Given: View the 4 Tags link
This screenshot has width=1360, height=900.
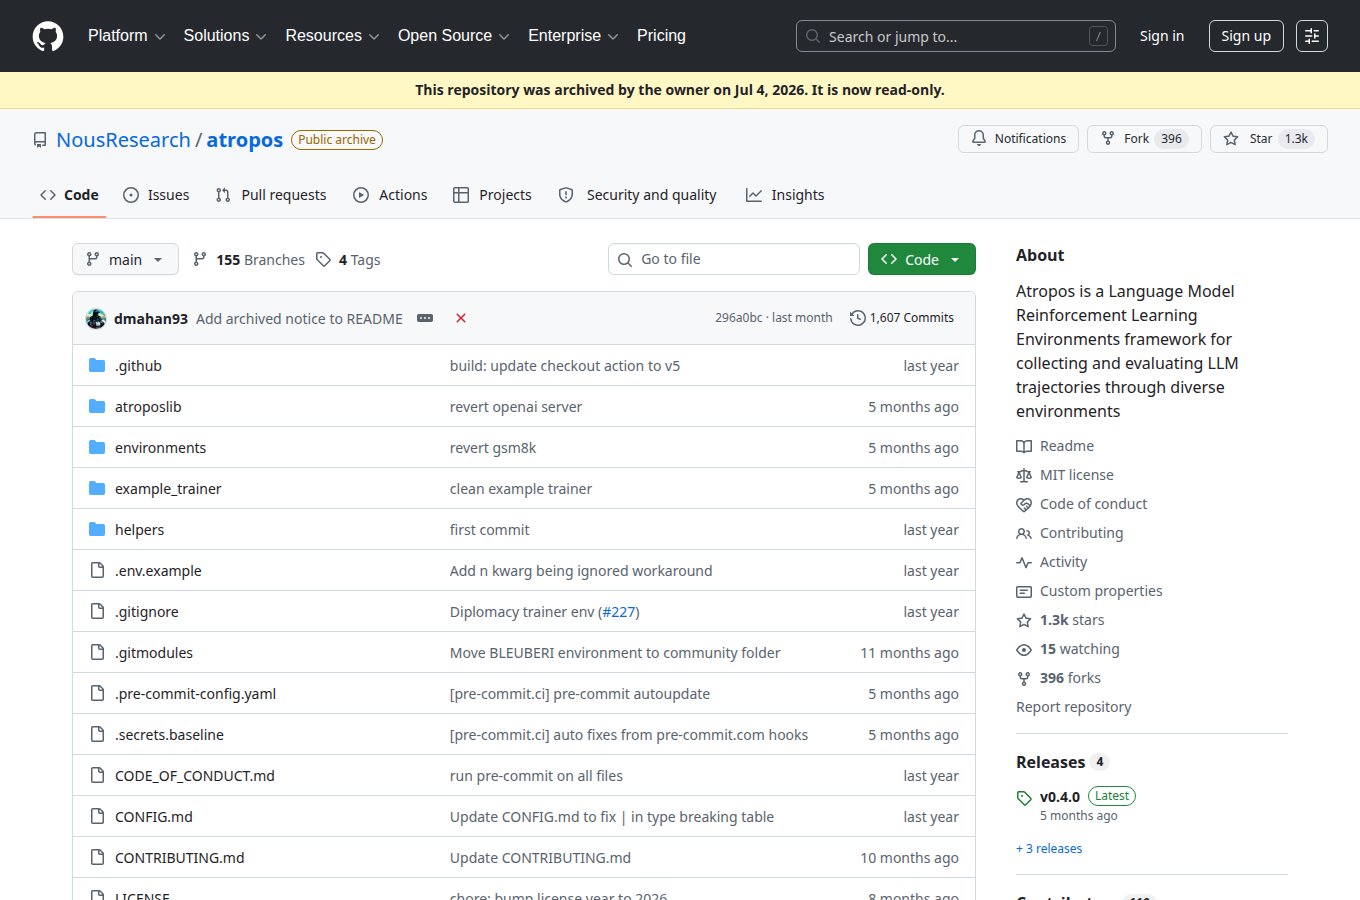Looking at the screenshot, I should 348,260.
